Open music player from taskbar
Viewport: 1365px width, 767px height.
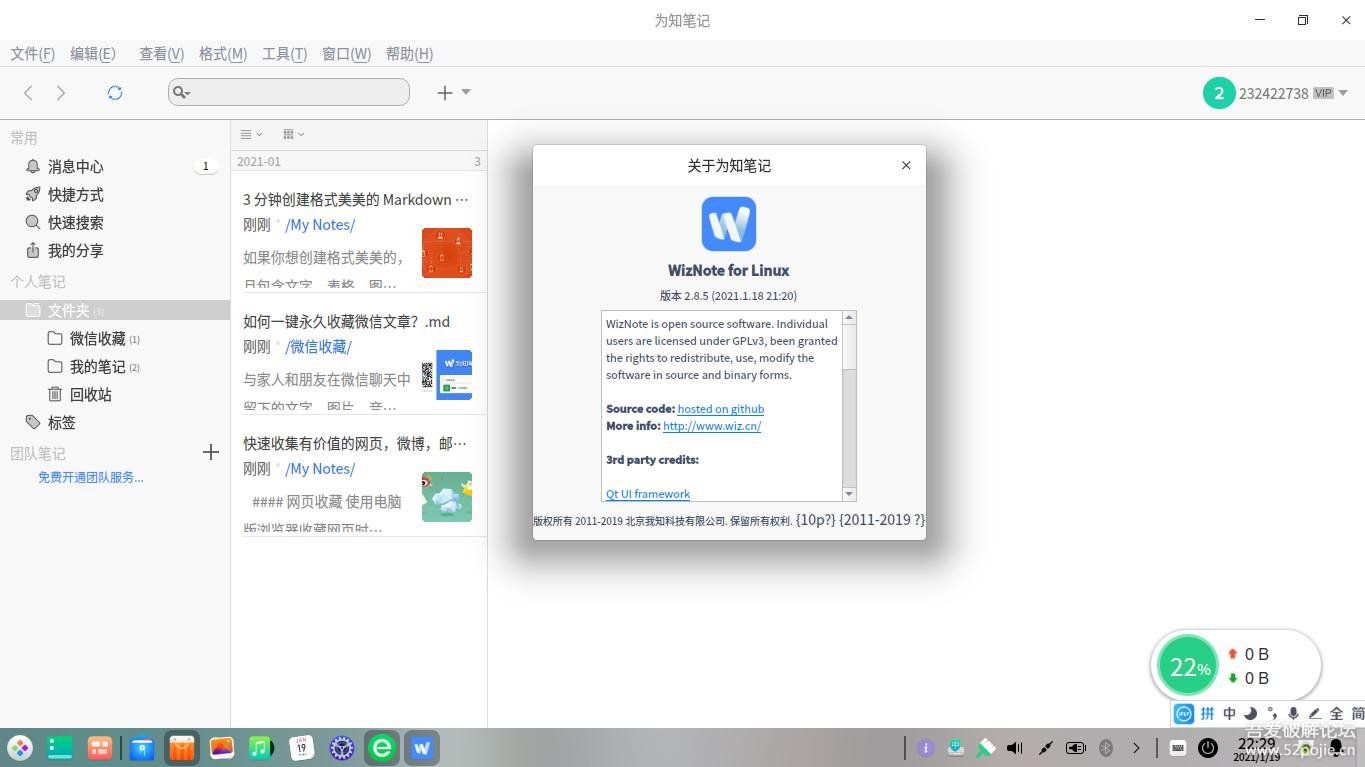click(x=261, y=747)
